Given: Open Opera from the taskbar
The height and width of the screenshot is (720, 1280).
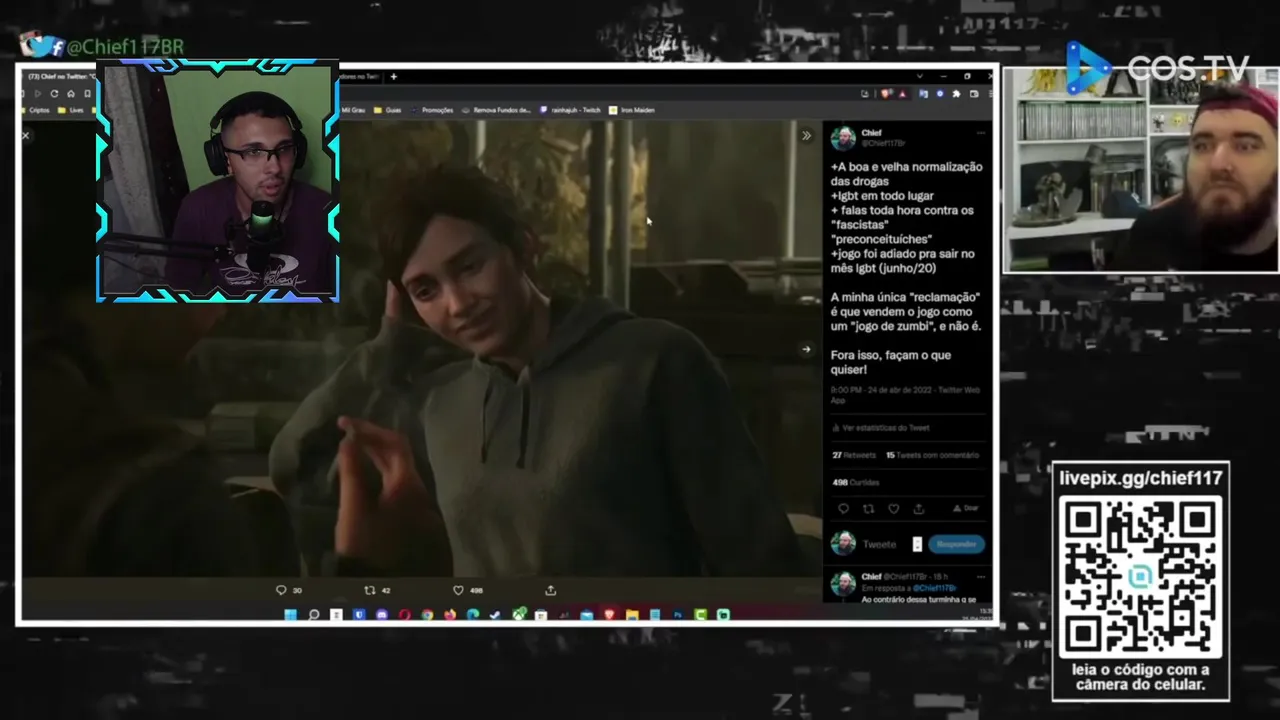Looking at the screenshot, I should point(405,615).
